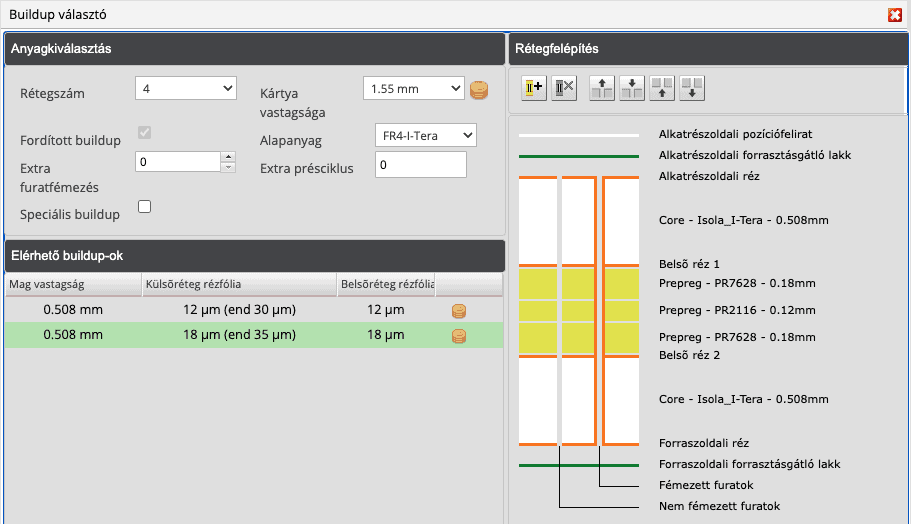The image size is (911, 524).
Task: Click the fourth toolbar icon, down arrow above blocks
Action: (631, 88)
